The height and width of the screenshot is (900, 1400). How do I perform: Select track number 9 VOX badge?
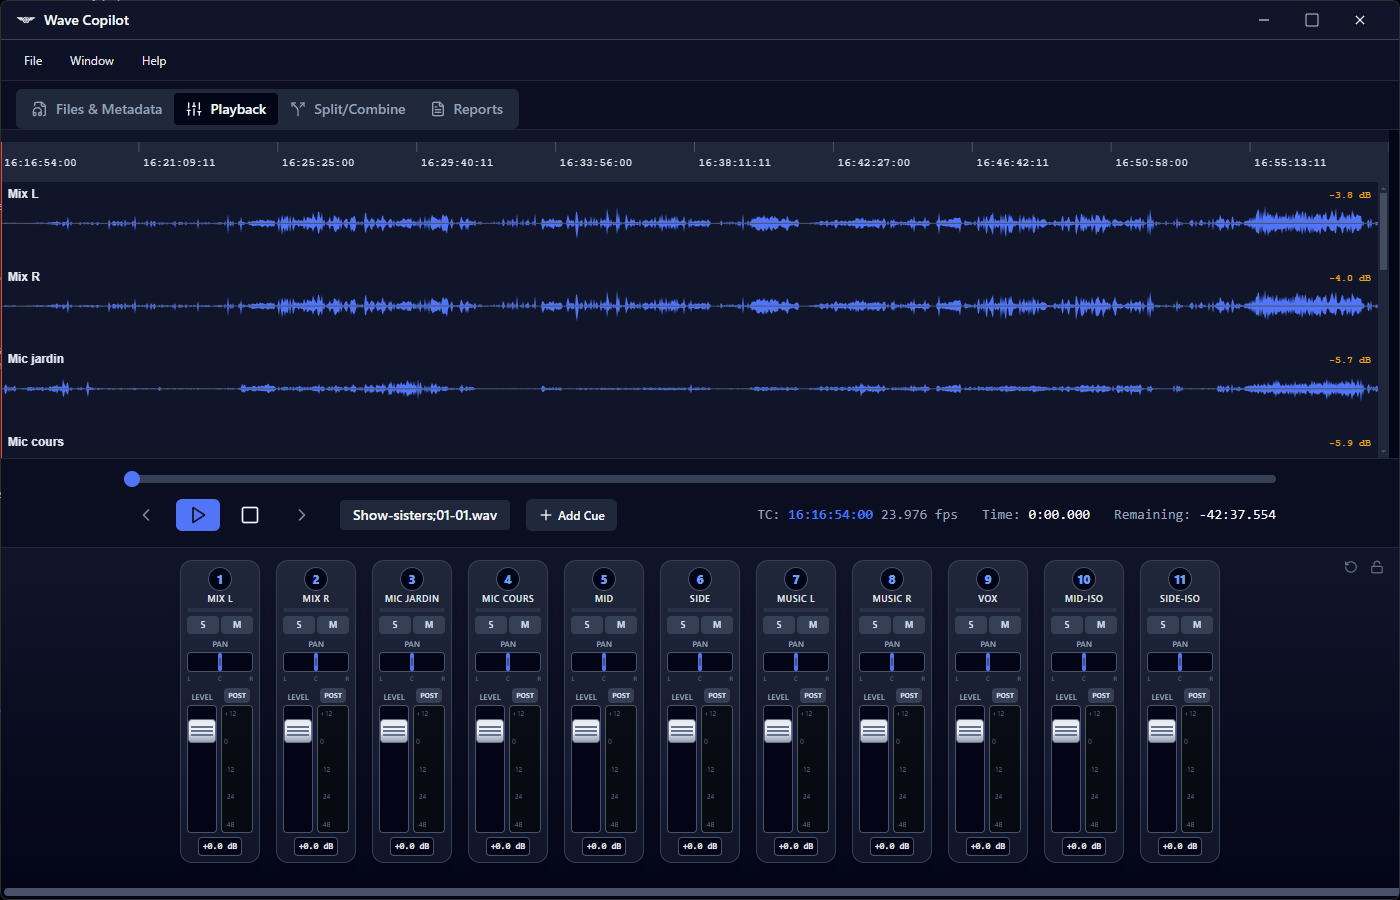click(988, 579)
